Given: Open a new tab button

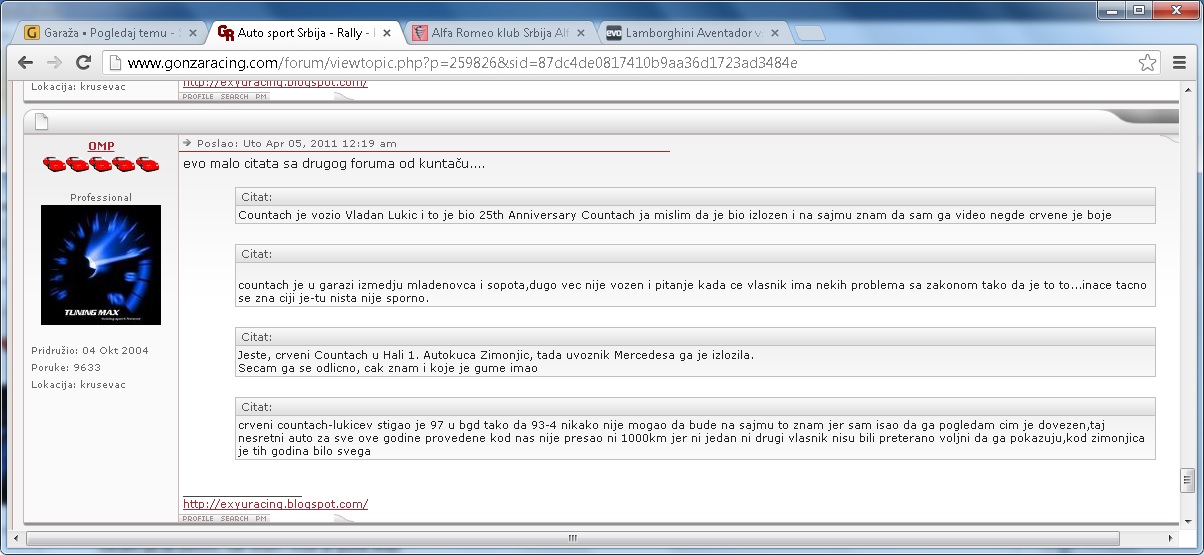Looking at the screenshot, I should click(x=810, y=34).
